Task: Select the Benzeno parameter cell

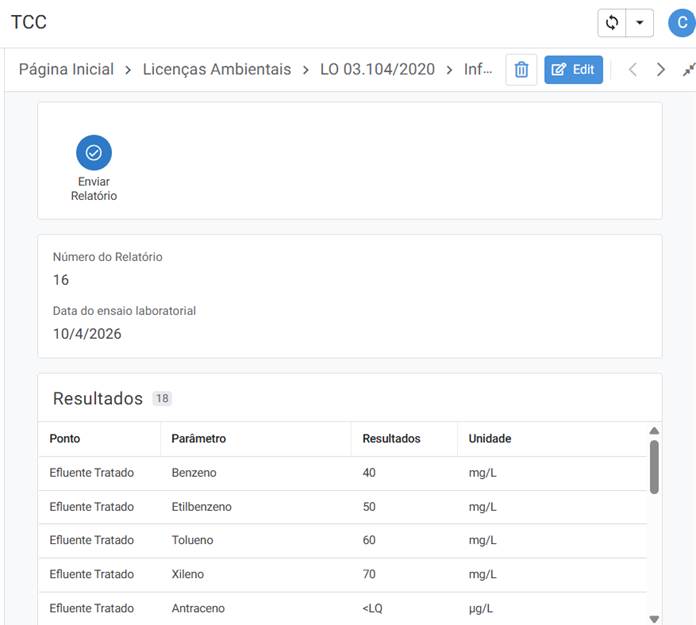Action: (194, 473)
